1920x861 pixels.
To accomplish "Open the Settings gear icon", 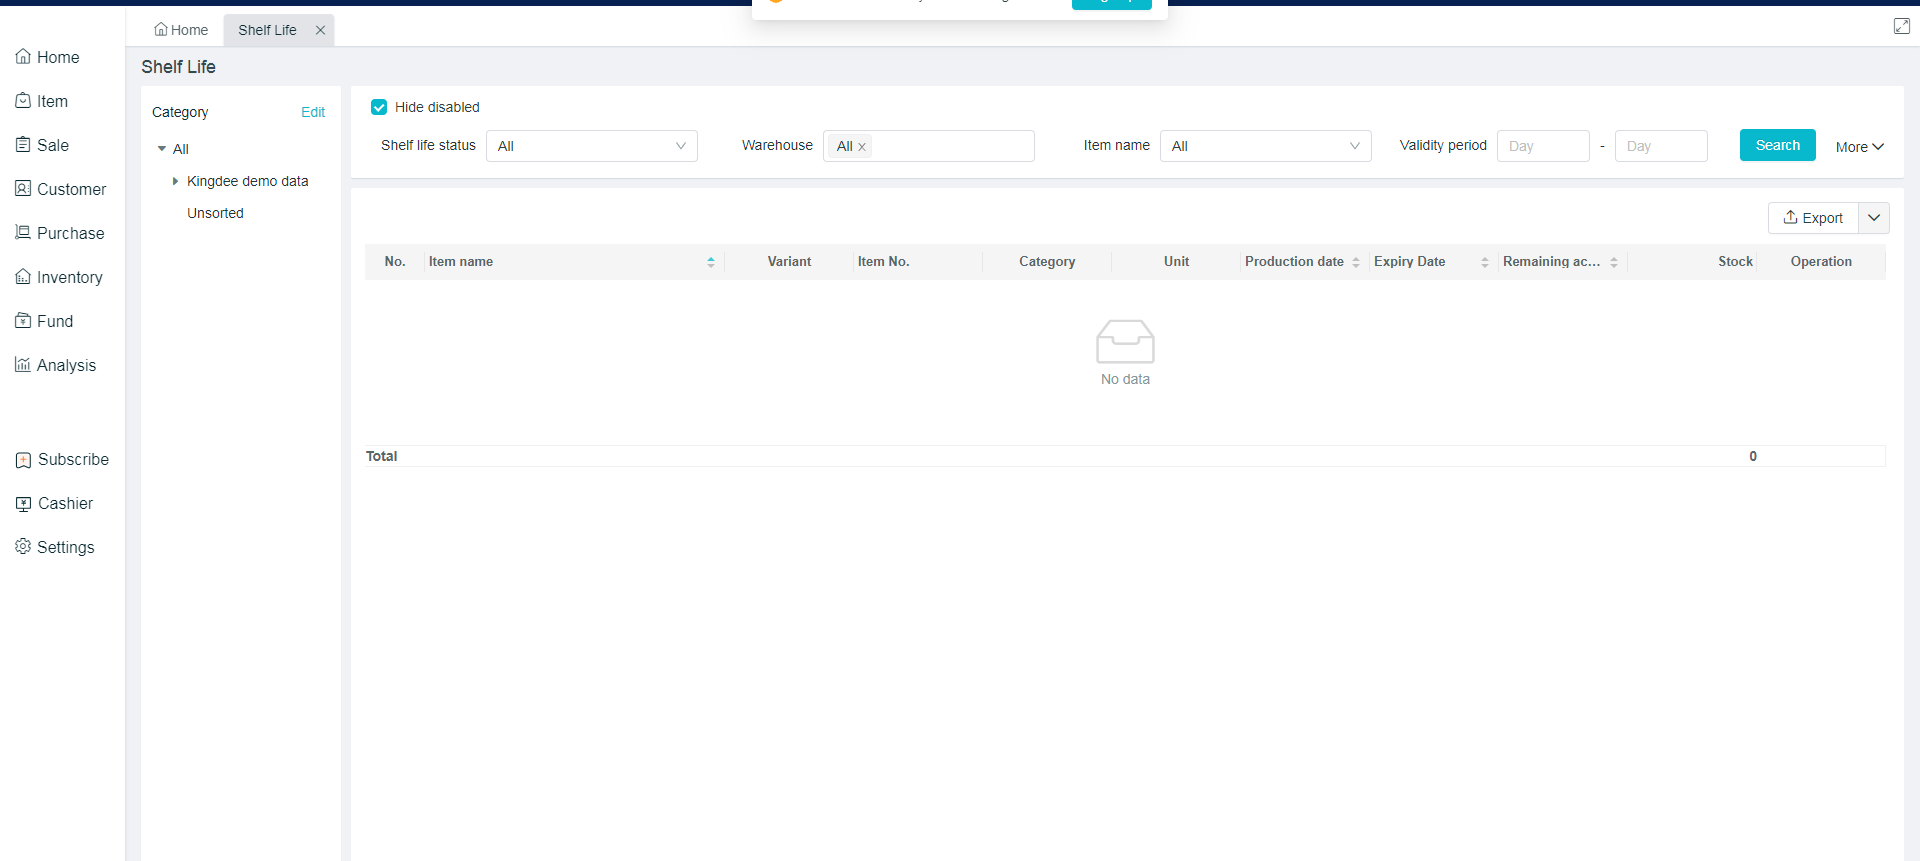I will (x=23, y=547).
